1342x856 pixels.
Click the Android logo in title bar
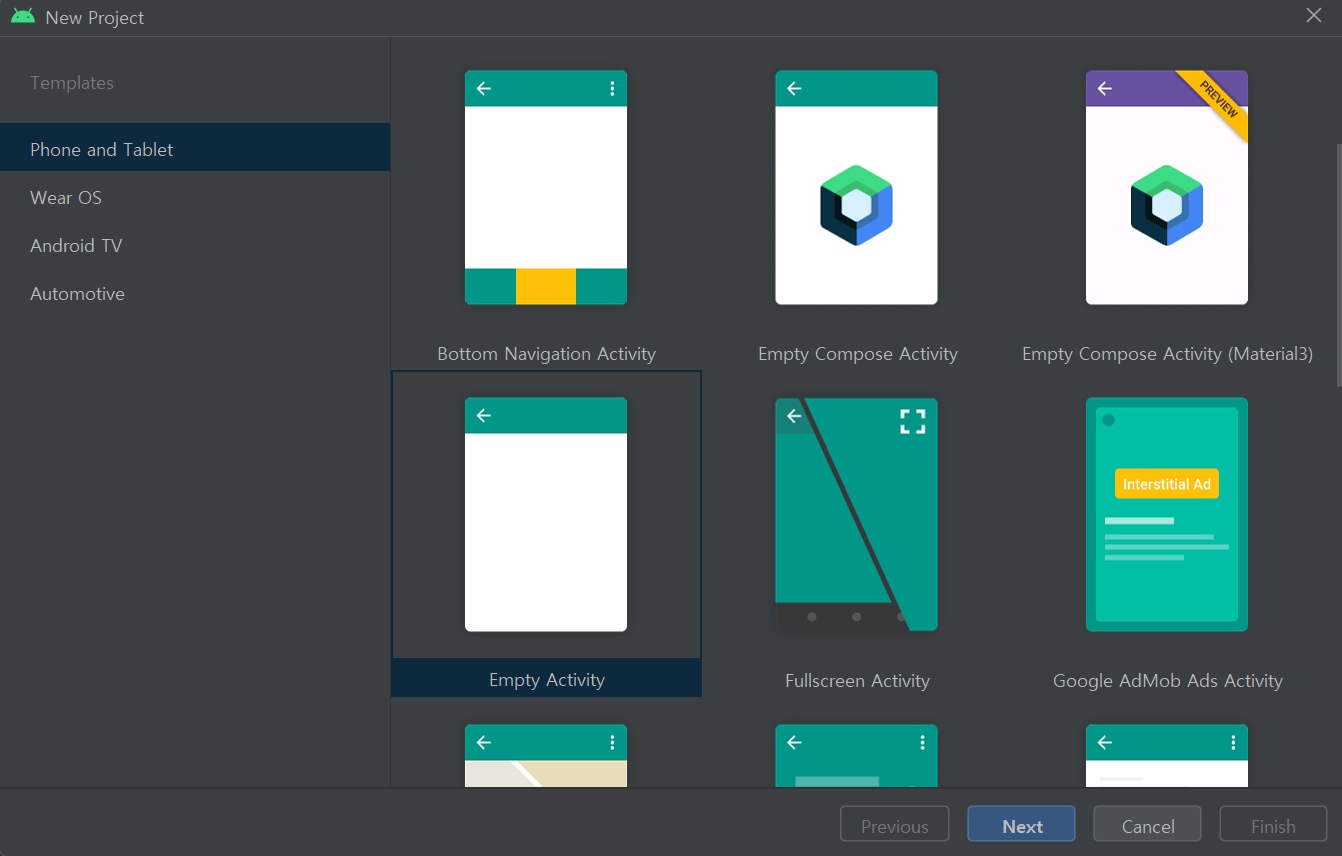(x=23, y=17)
